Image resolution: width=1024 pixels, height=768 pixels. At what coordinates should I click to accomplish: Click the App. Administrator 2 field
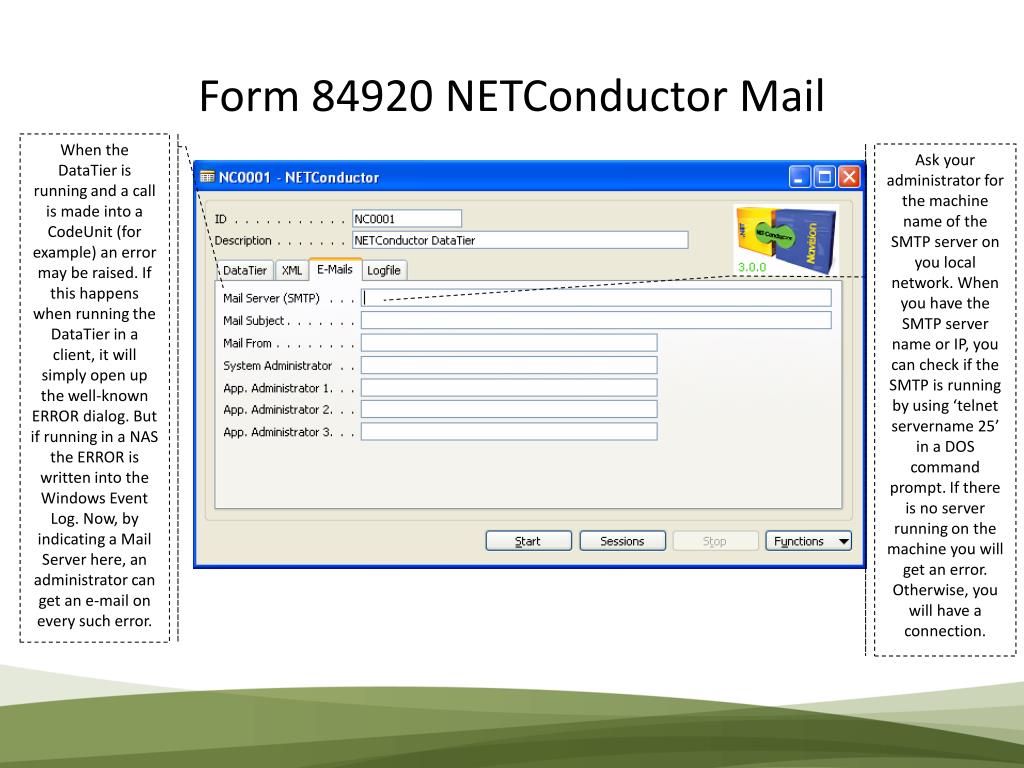click(509, 409)
